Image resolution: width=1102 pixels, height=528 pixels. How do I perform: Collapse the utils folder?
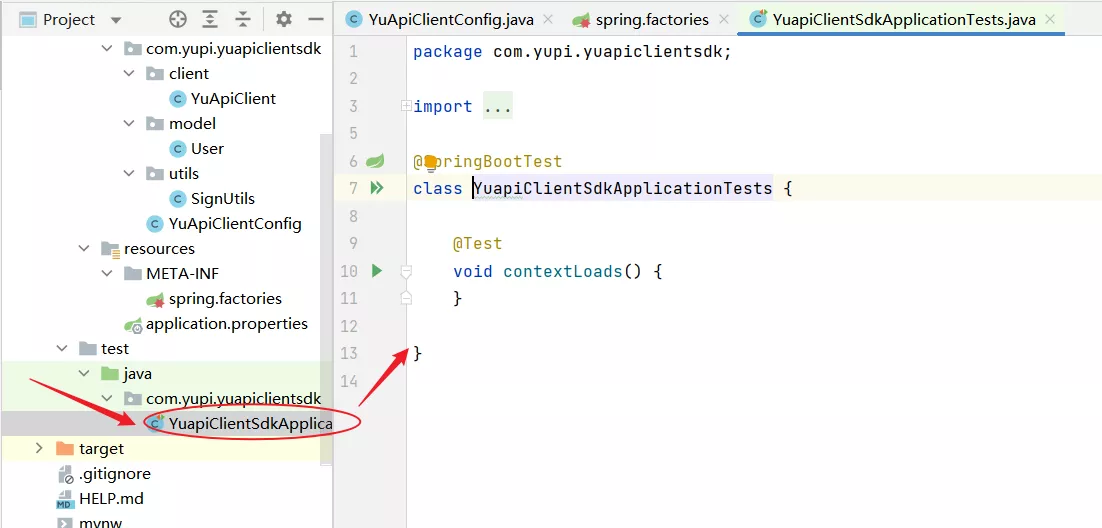[x=129, y=174]
